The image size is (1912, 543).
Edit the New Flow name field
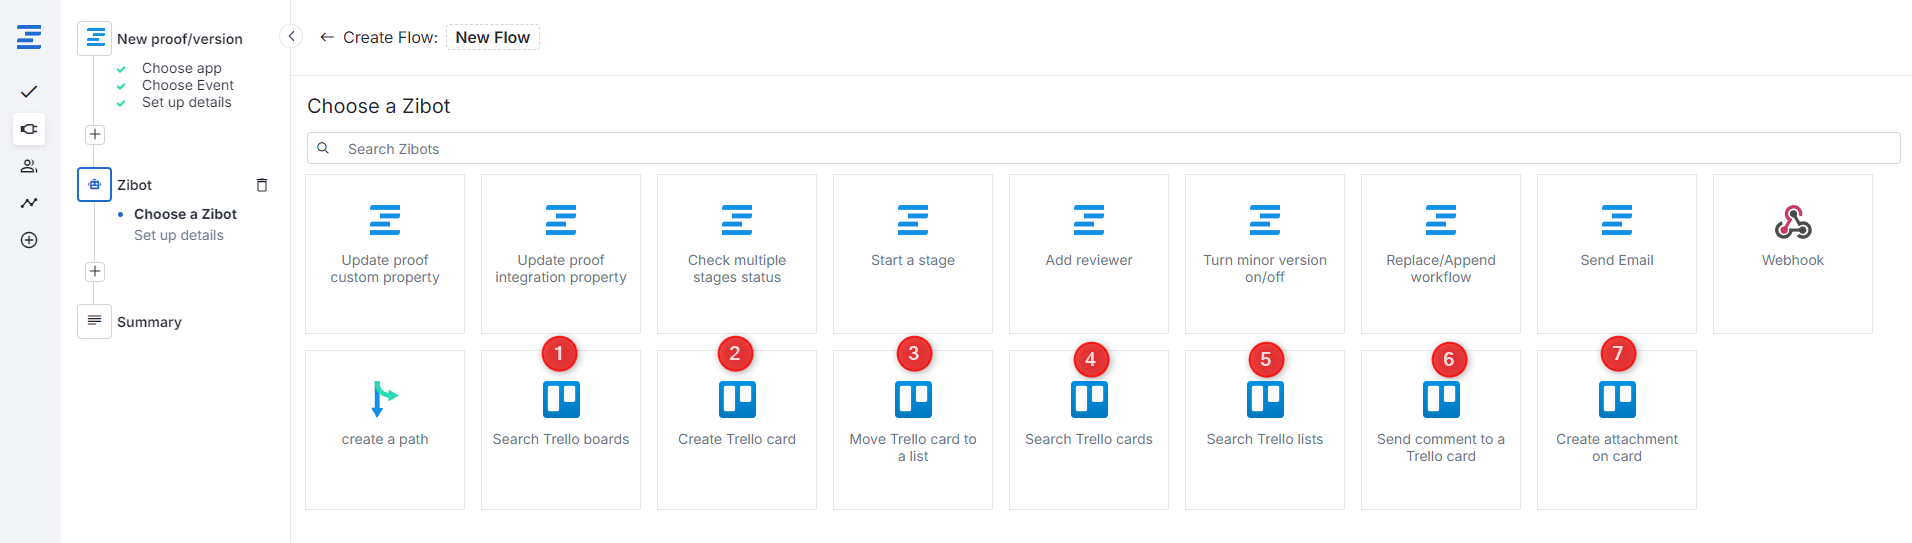tap(492, 37)
